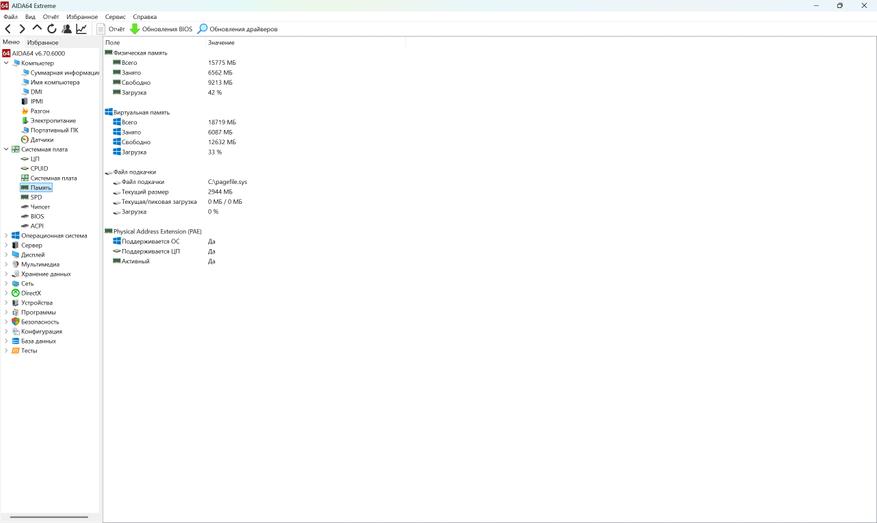Click the Программы icon in tree
Viewport: 877px width, 523px height.
click(x=16, y=312)
